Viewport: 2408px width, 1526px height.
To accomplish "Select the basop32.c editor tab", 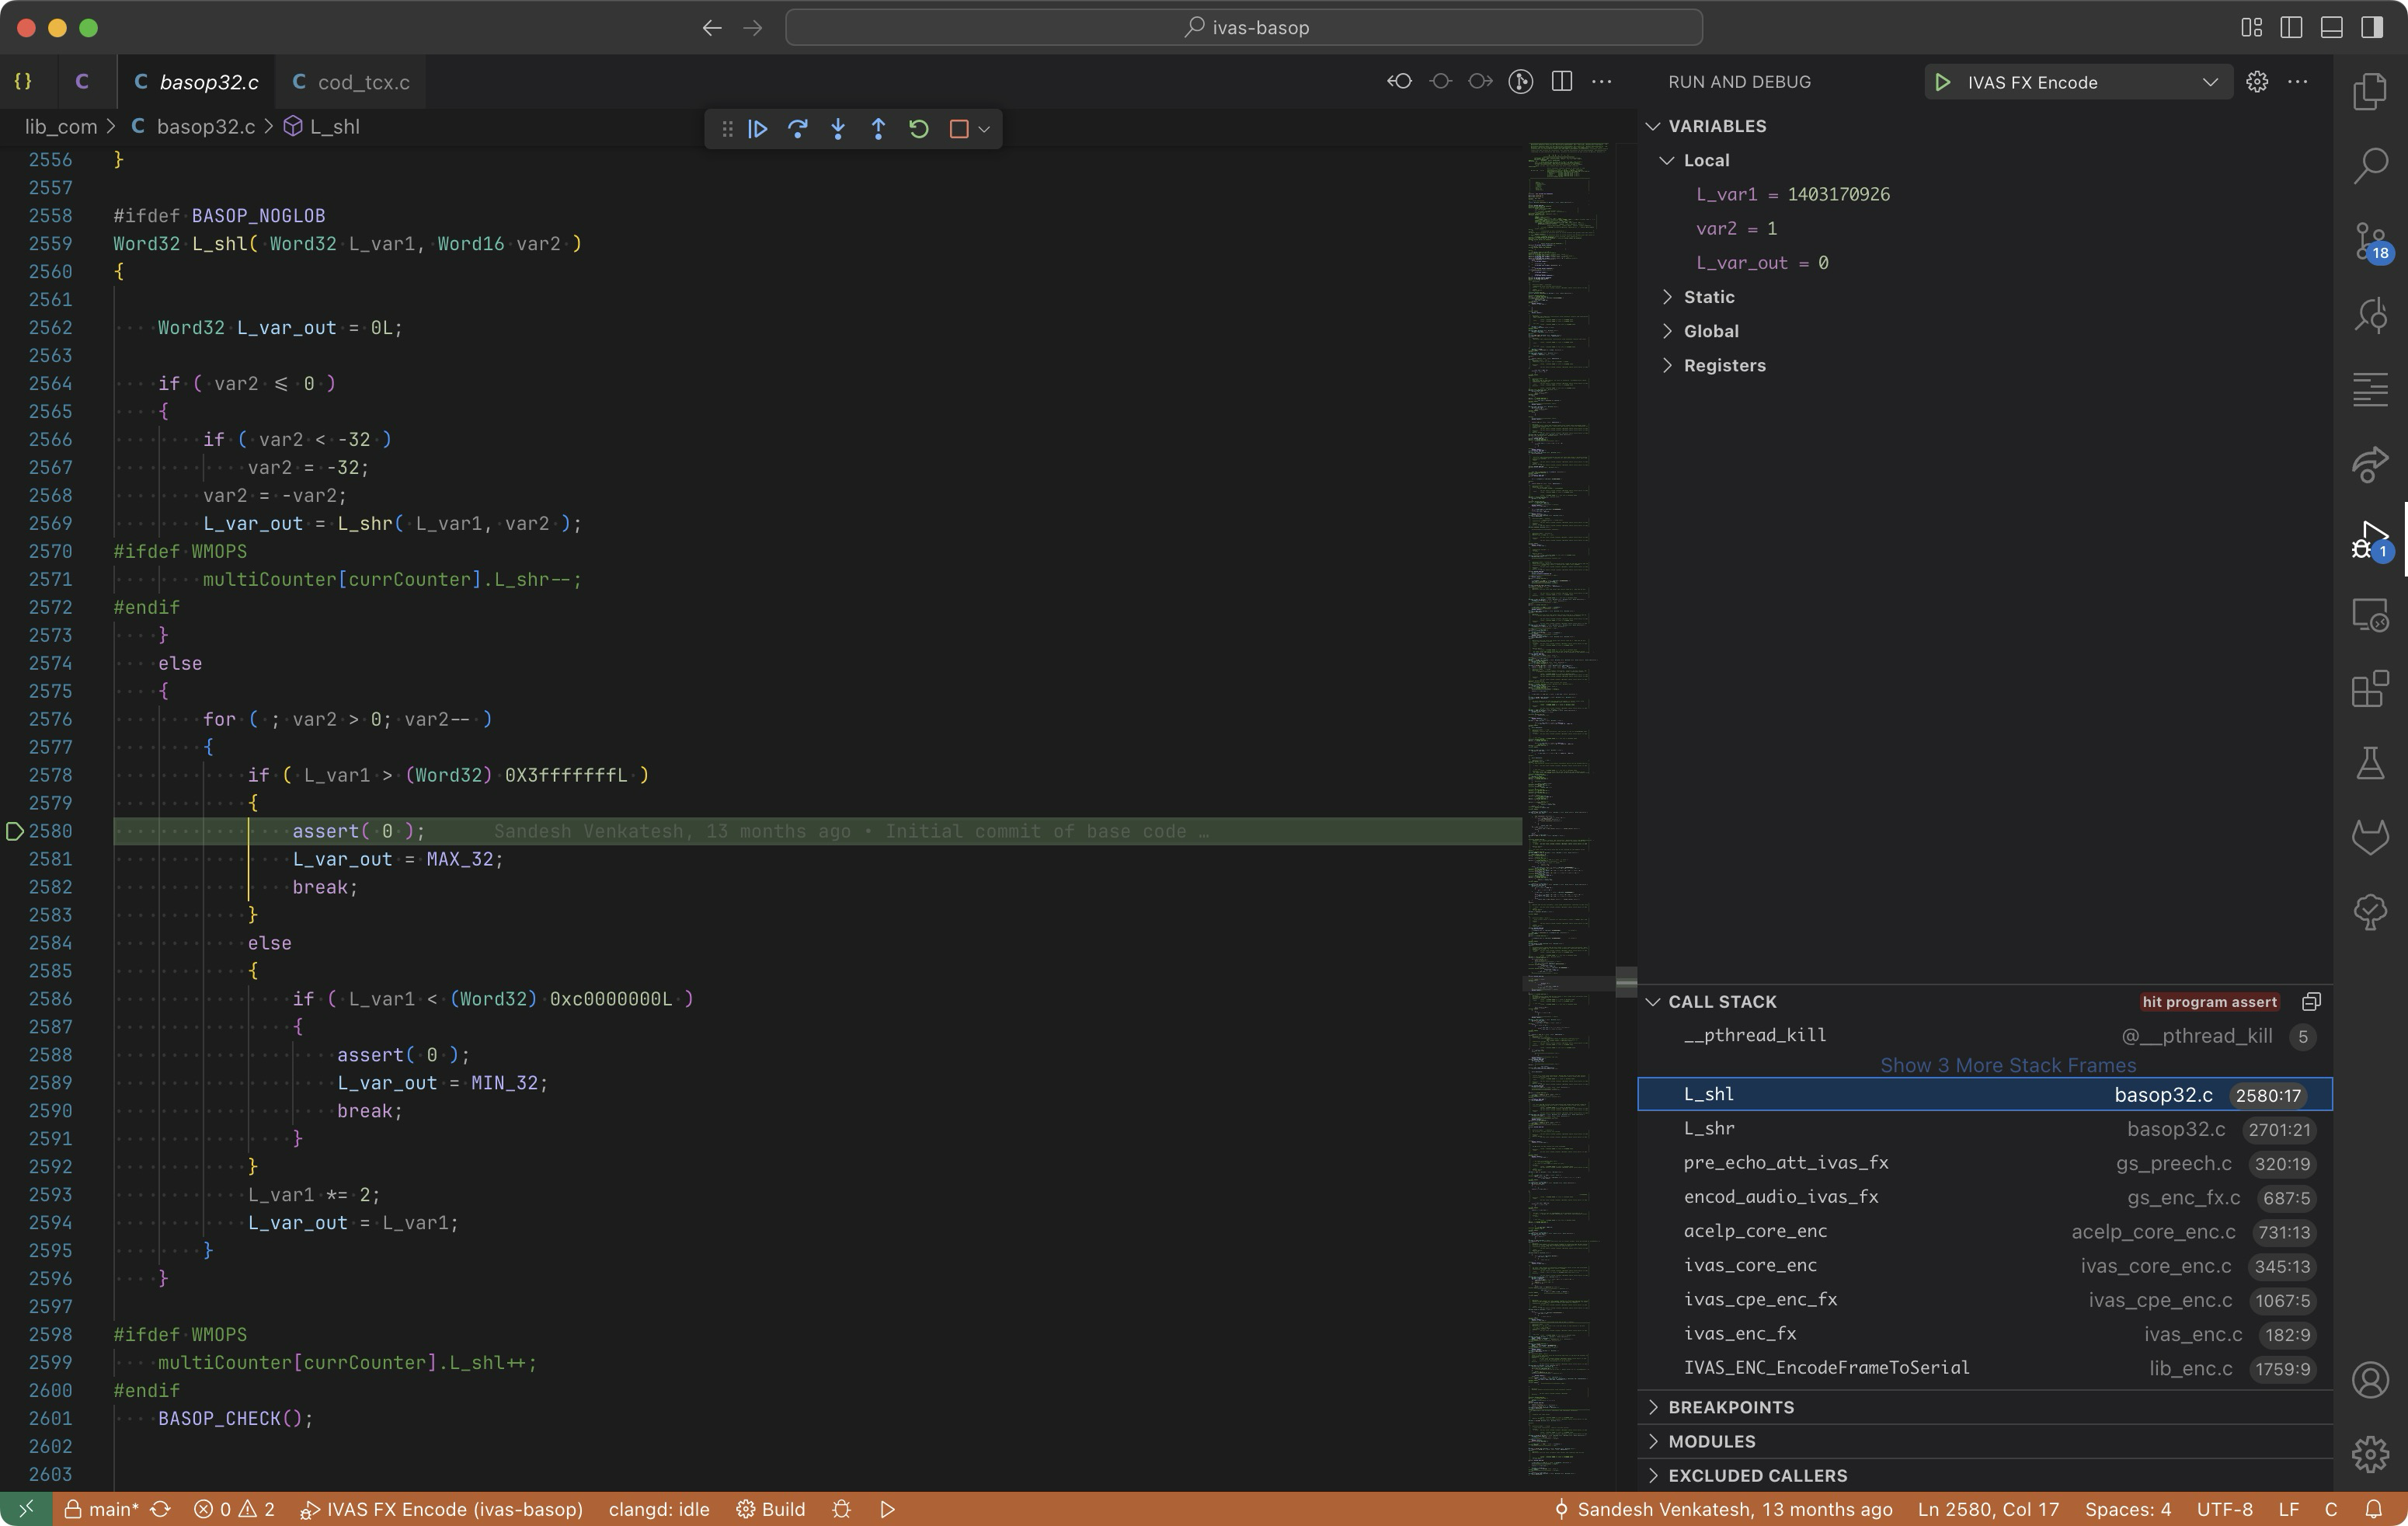I will coord(208,82).
